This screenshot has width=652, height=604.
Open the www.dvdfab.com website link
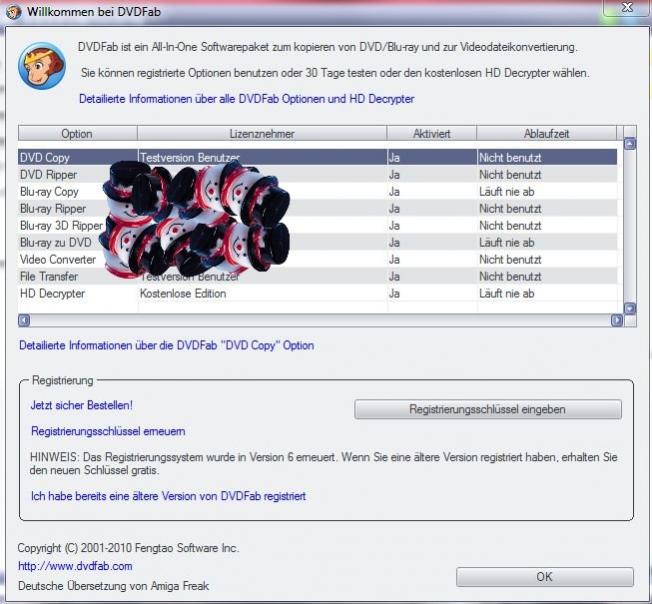point(75,566)
